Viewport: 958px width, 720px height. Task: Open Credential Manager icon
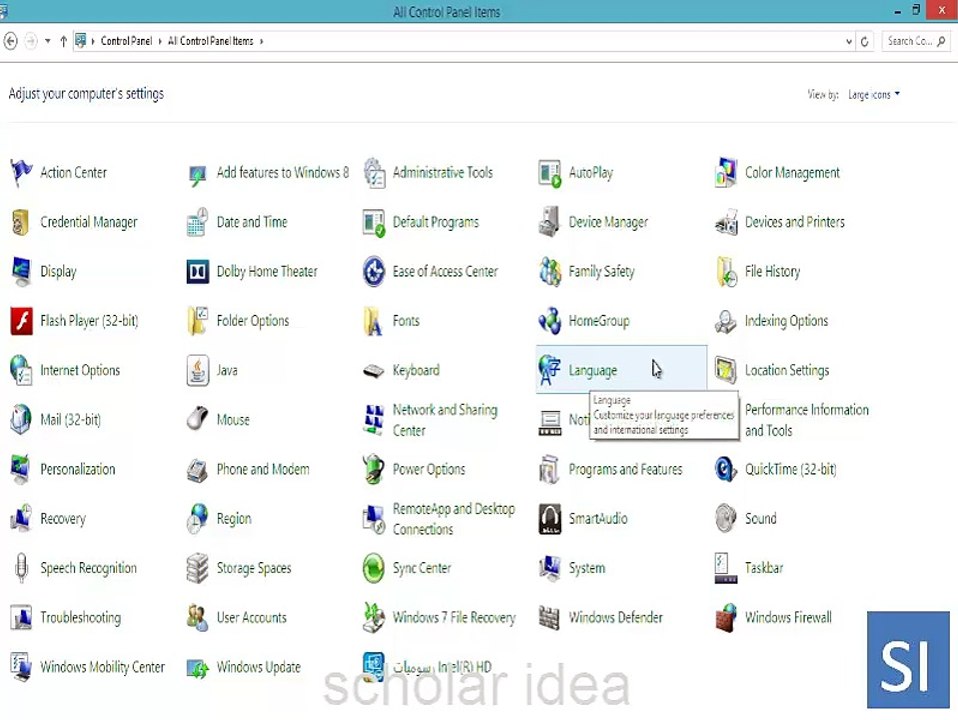[x=21, y=222]
